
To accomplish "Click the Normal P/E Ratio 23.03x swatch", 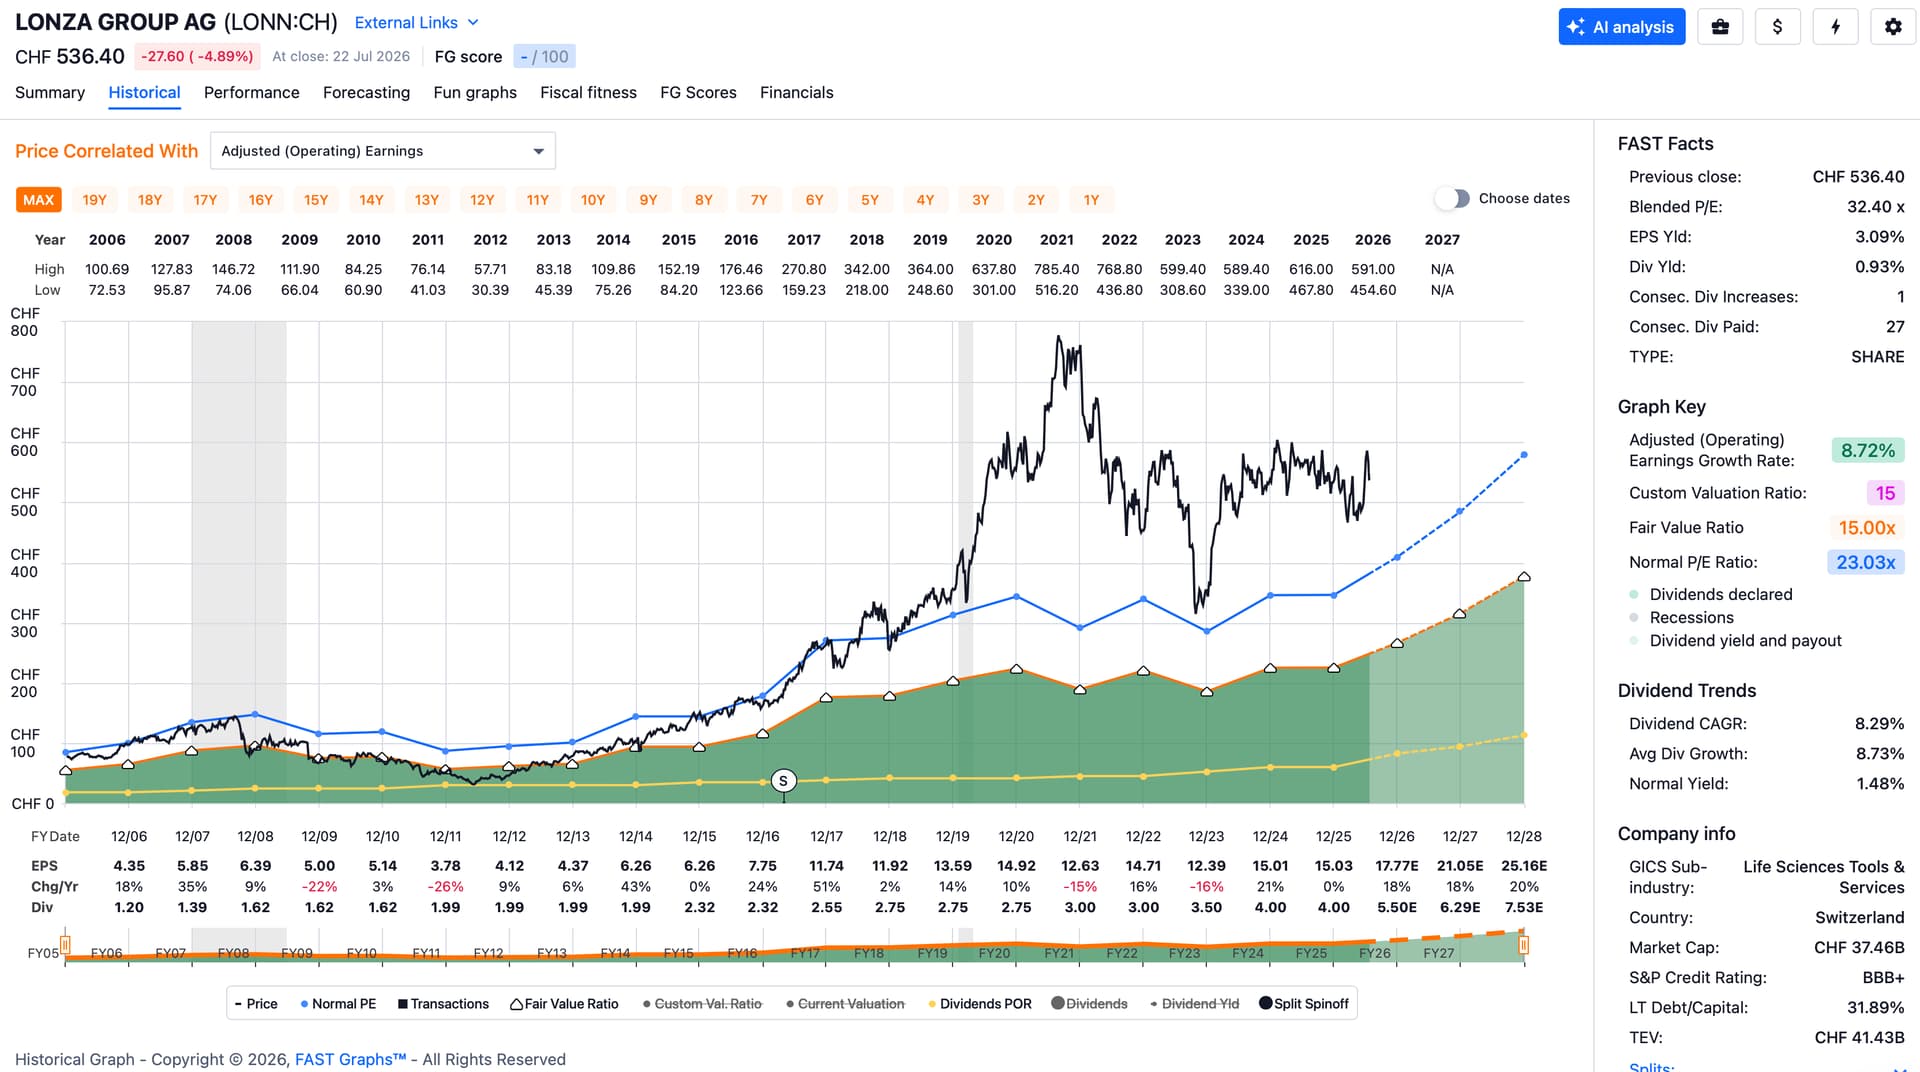I will coord(1866,563).
